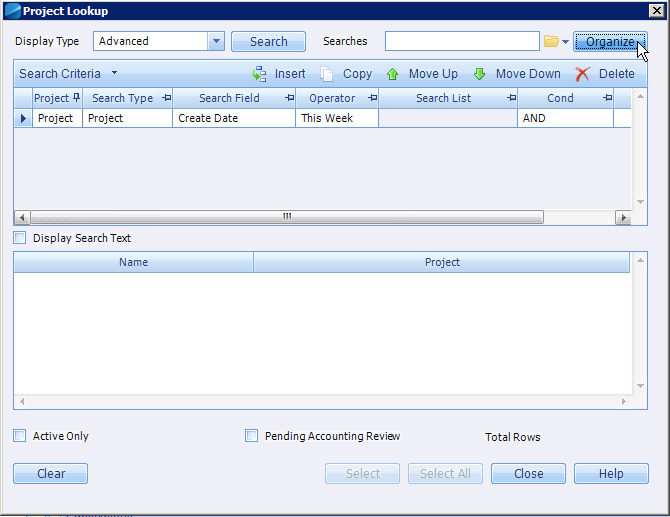
Task: Click the red X Delete icon
Action: pos(582,74)
